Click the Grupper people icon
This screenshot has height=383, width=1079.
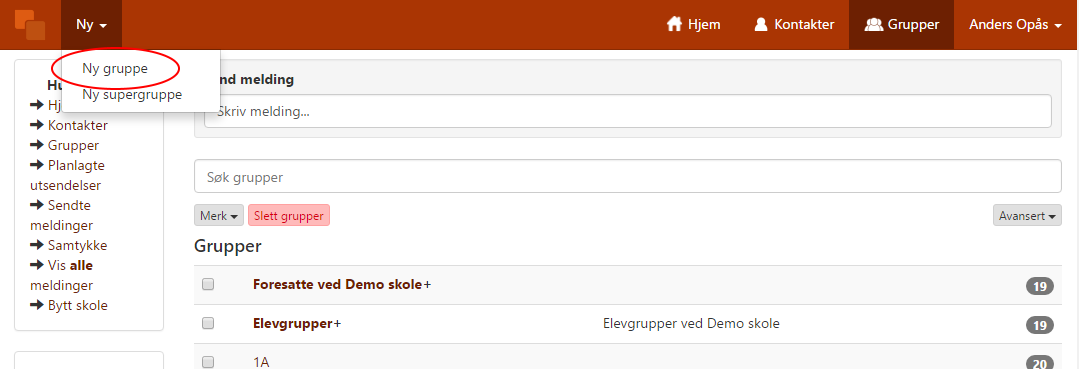coord(873,25)
